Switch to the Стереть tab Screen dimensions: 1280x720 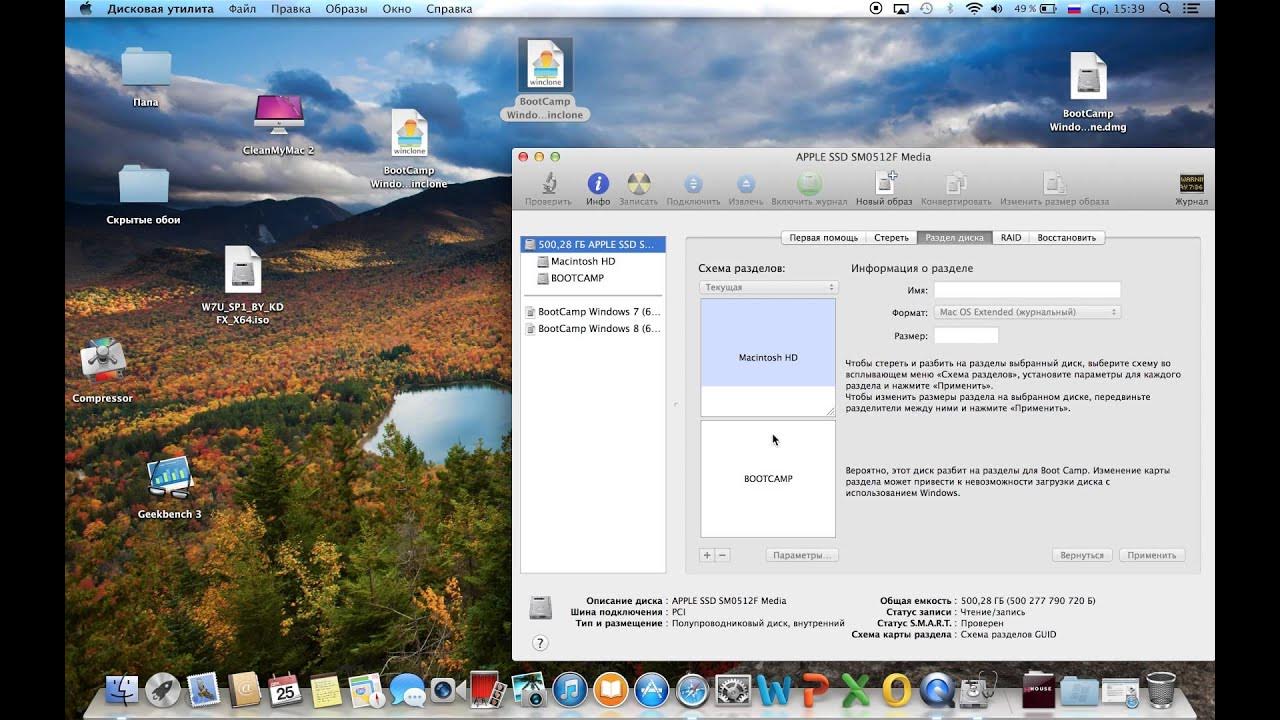pos(891,238)
